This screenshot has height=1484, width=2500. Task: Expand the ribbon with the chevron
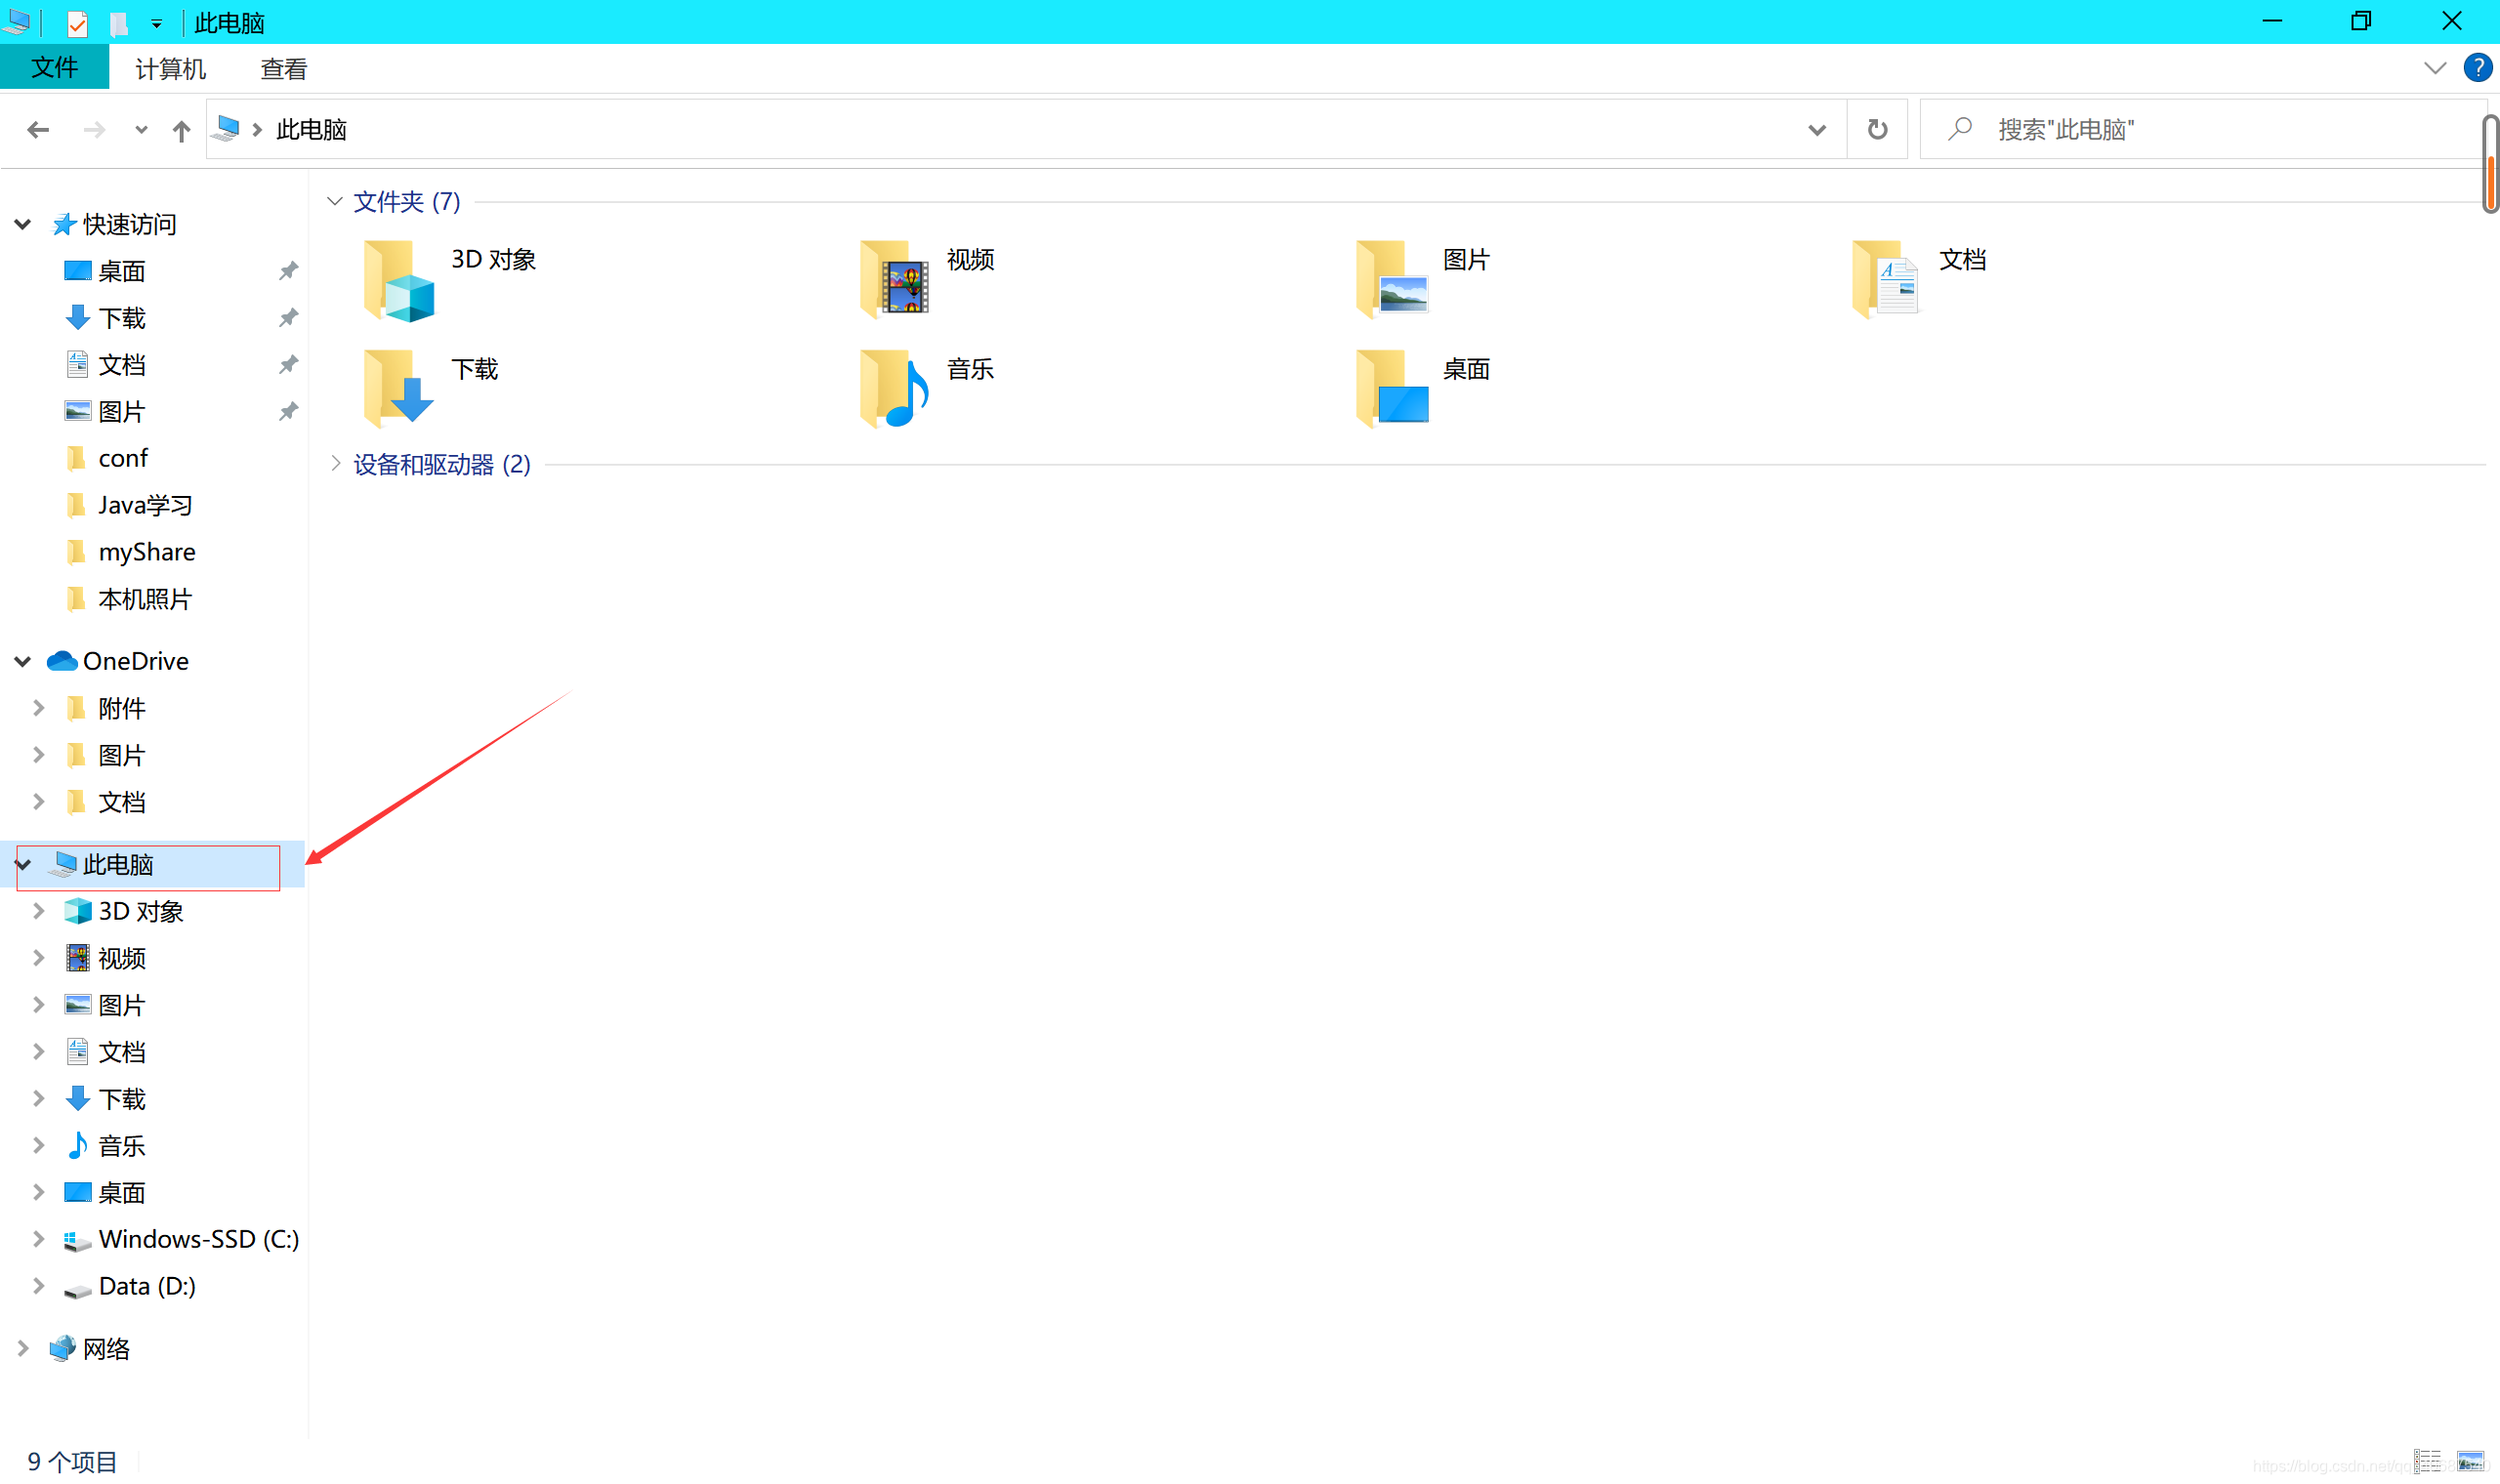point(2434,68)
